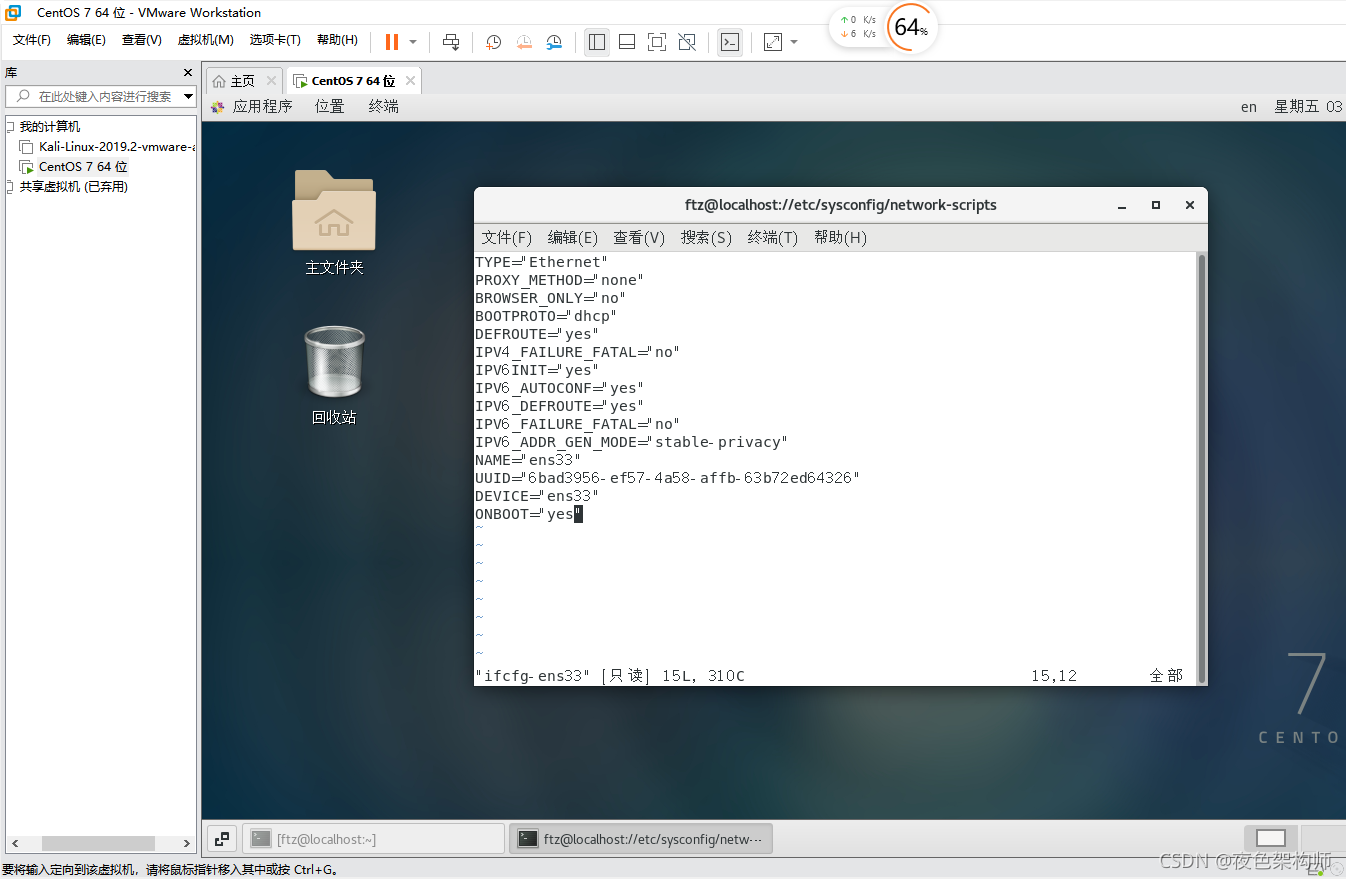
Task: Click the ONBOOT="yes" line
Action: [528, 514]
